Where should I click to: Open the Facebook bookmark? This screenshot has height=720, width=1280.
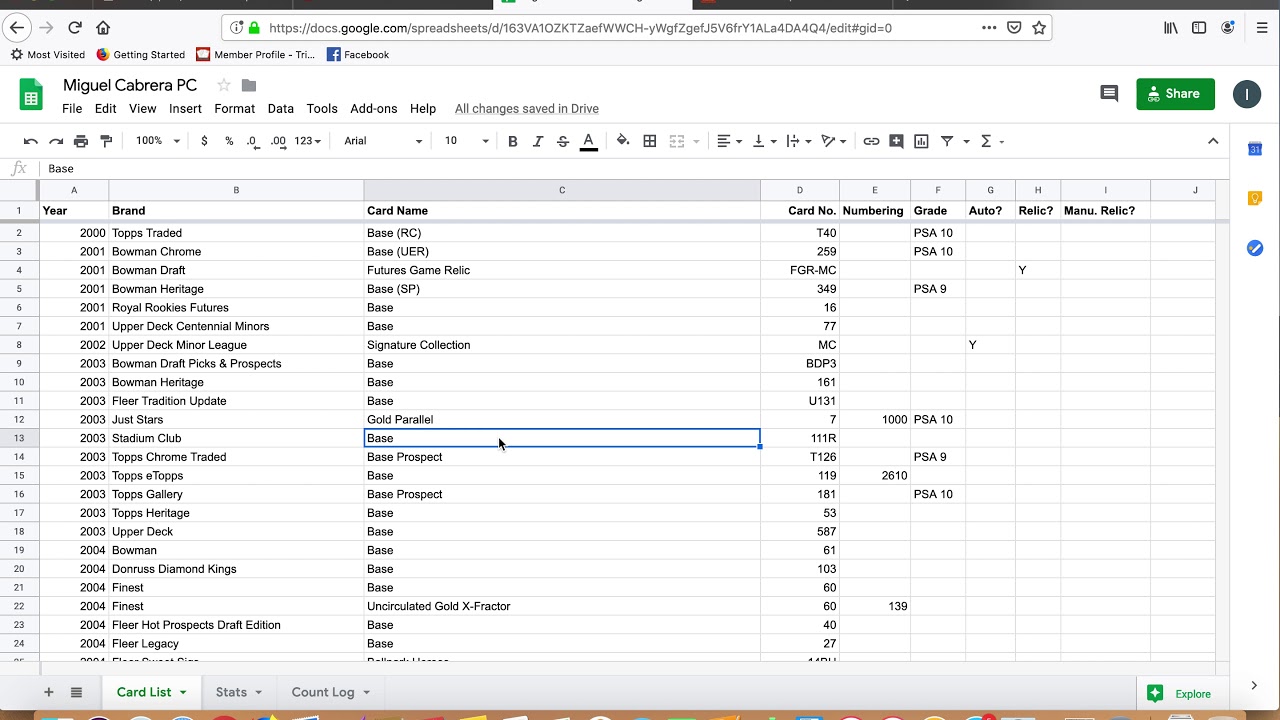coord(358,54)
